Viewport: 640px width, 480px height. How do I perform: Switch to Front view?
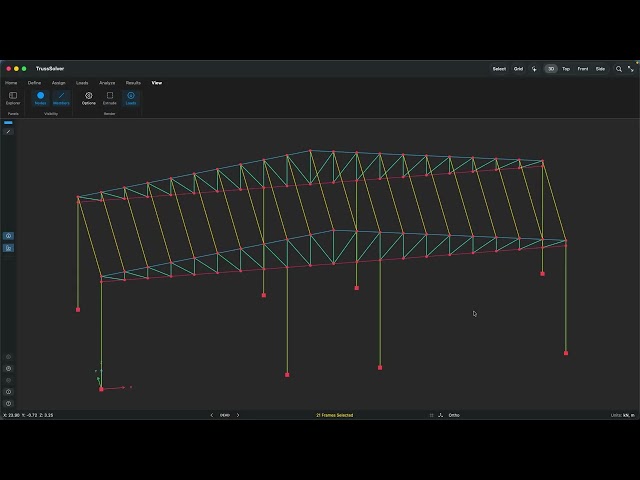tap(582, 69)
